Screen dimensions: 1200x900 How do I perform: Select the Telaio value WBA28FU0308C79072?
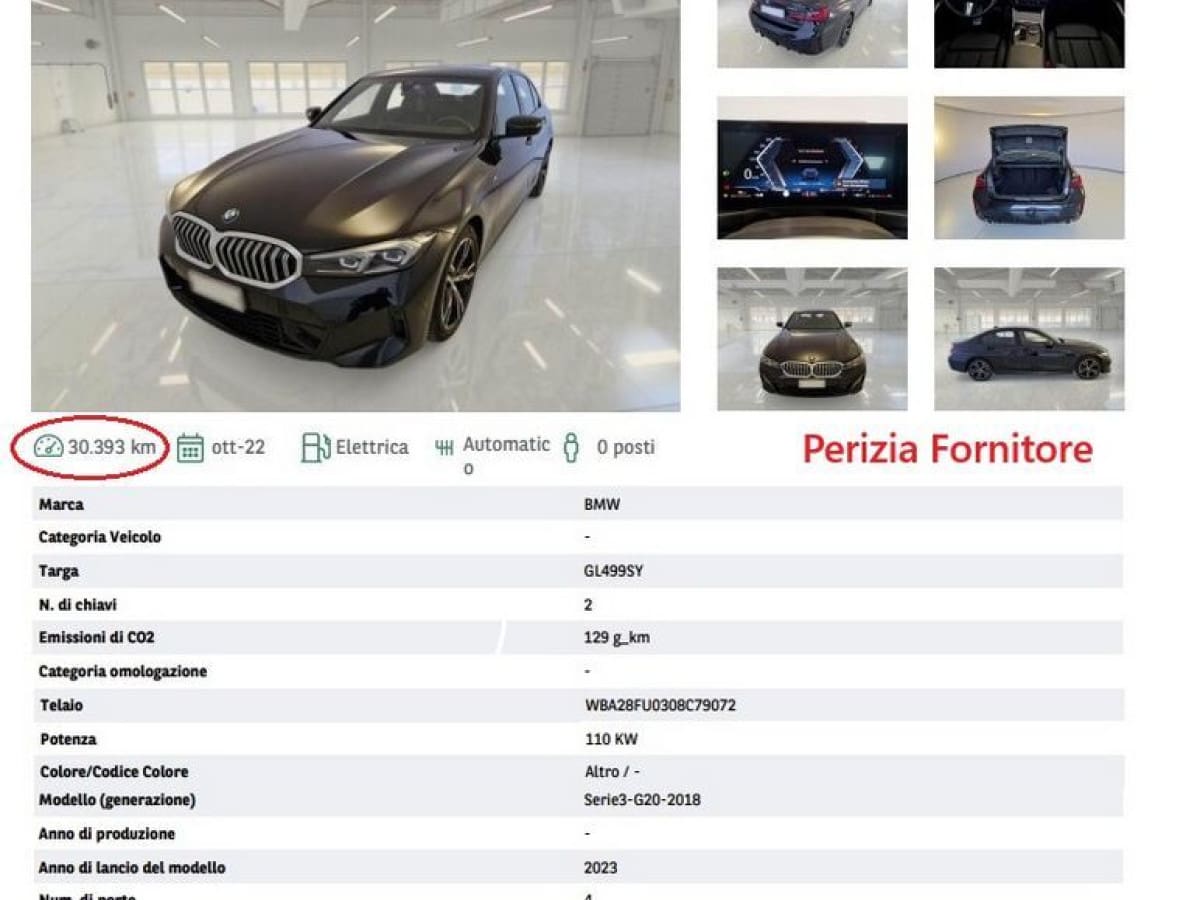660,705
